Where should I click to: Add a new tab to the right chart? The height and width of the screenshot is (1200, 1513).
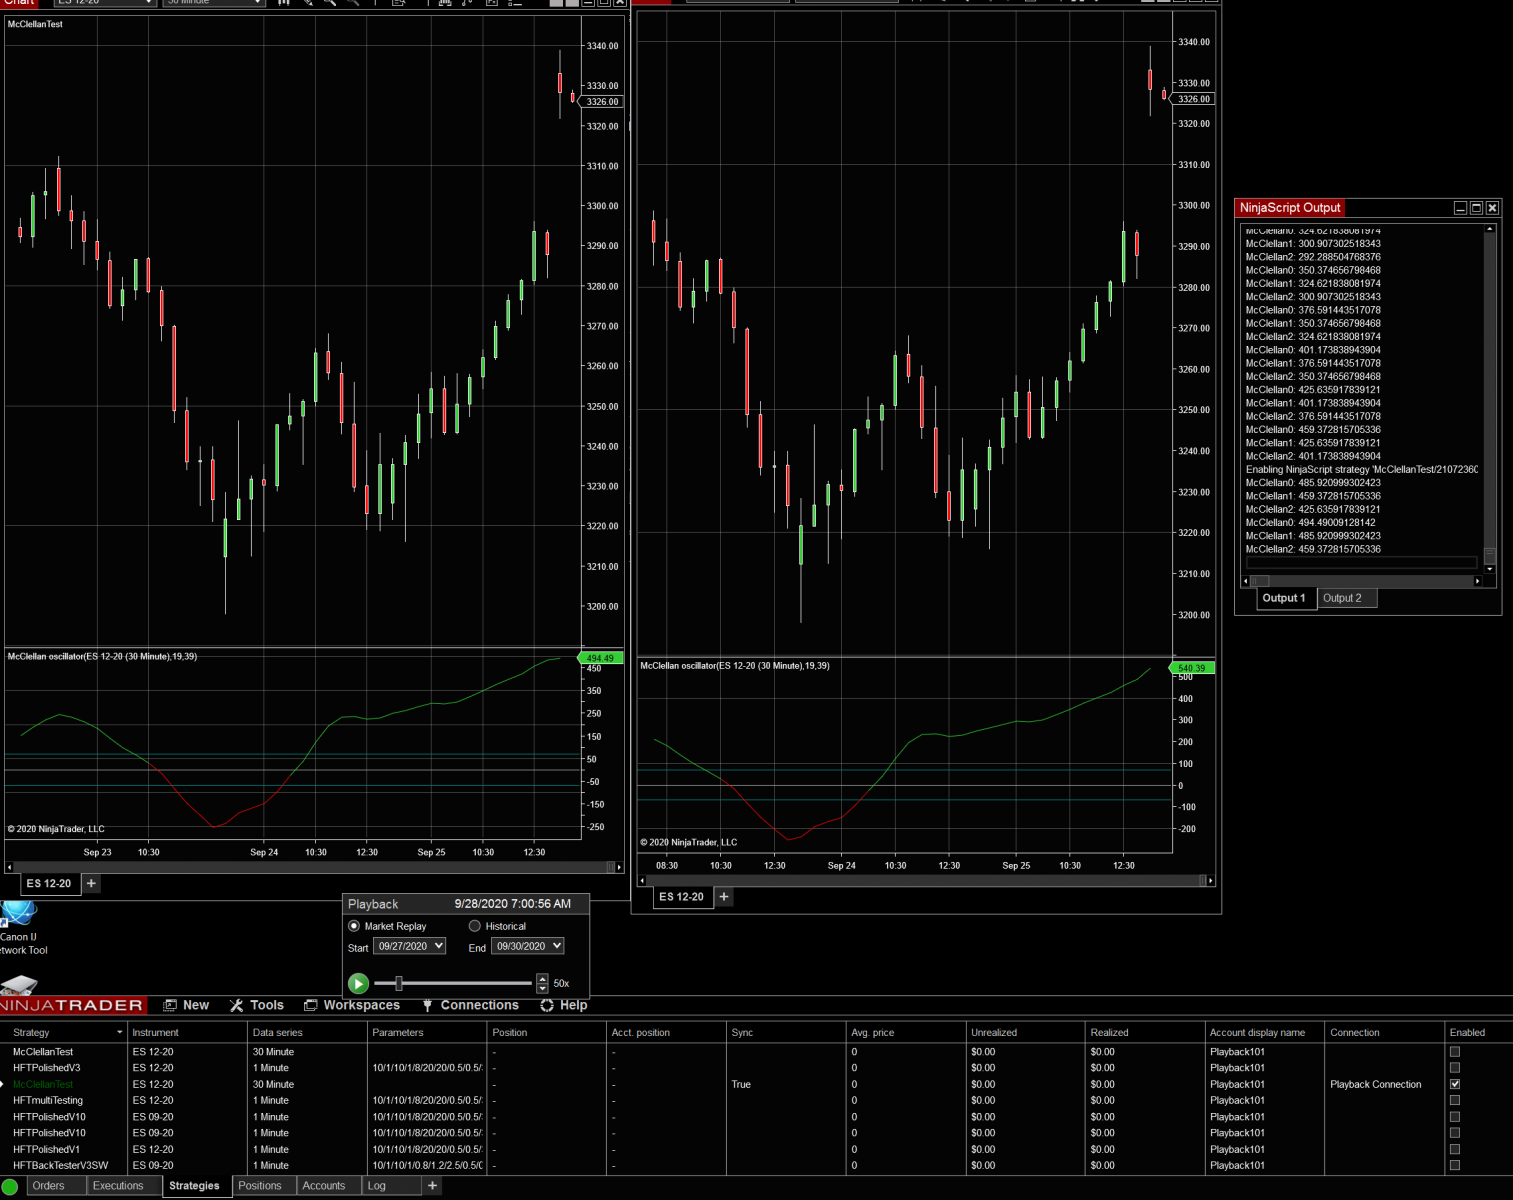pos(724,896)
